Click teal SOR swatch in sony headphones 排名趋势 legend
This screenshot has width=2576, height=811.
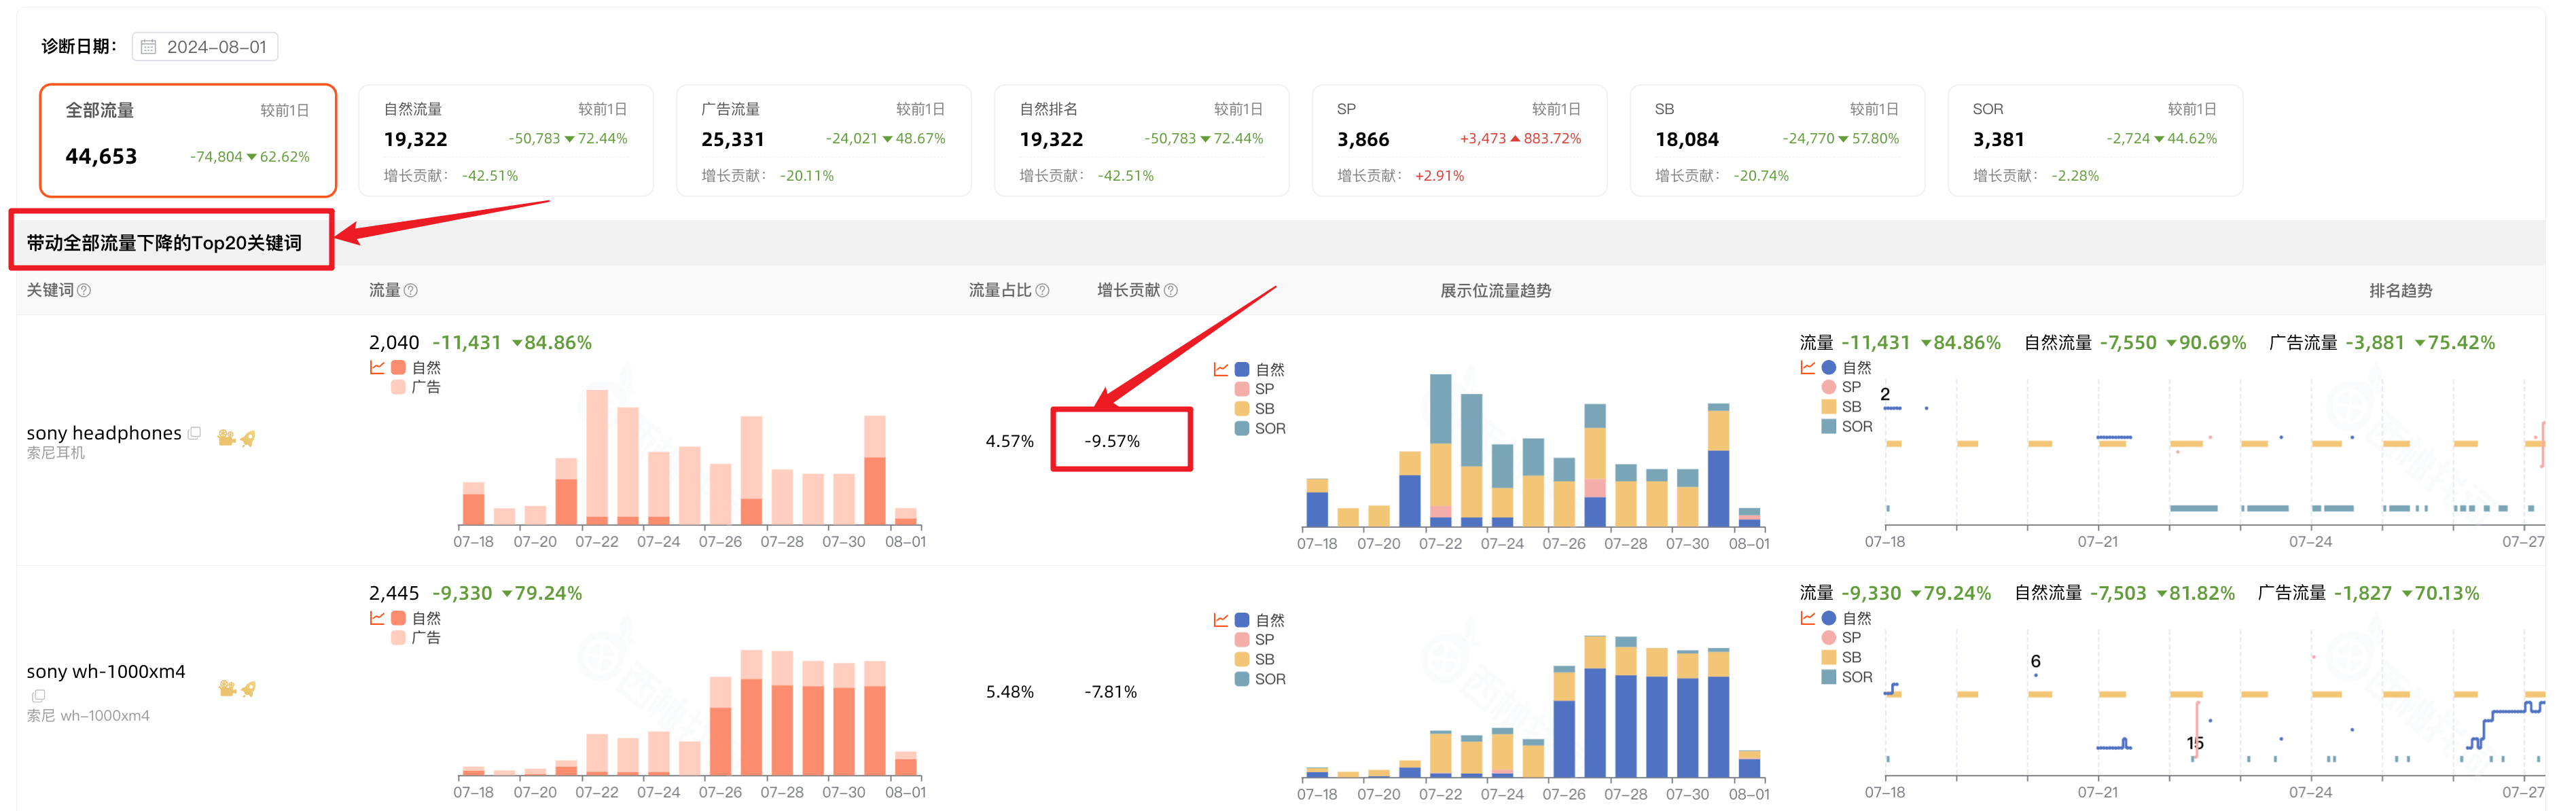click(x=1829, y=426)
